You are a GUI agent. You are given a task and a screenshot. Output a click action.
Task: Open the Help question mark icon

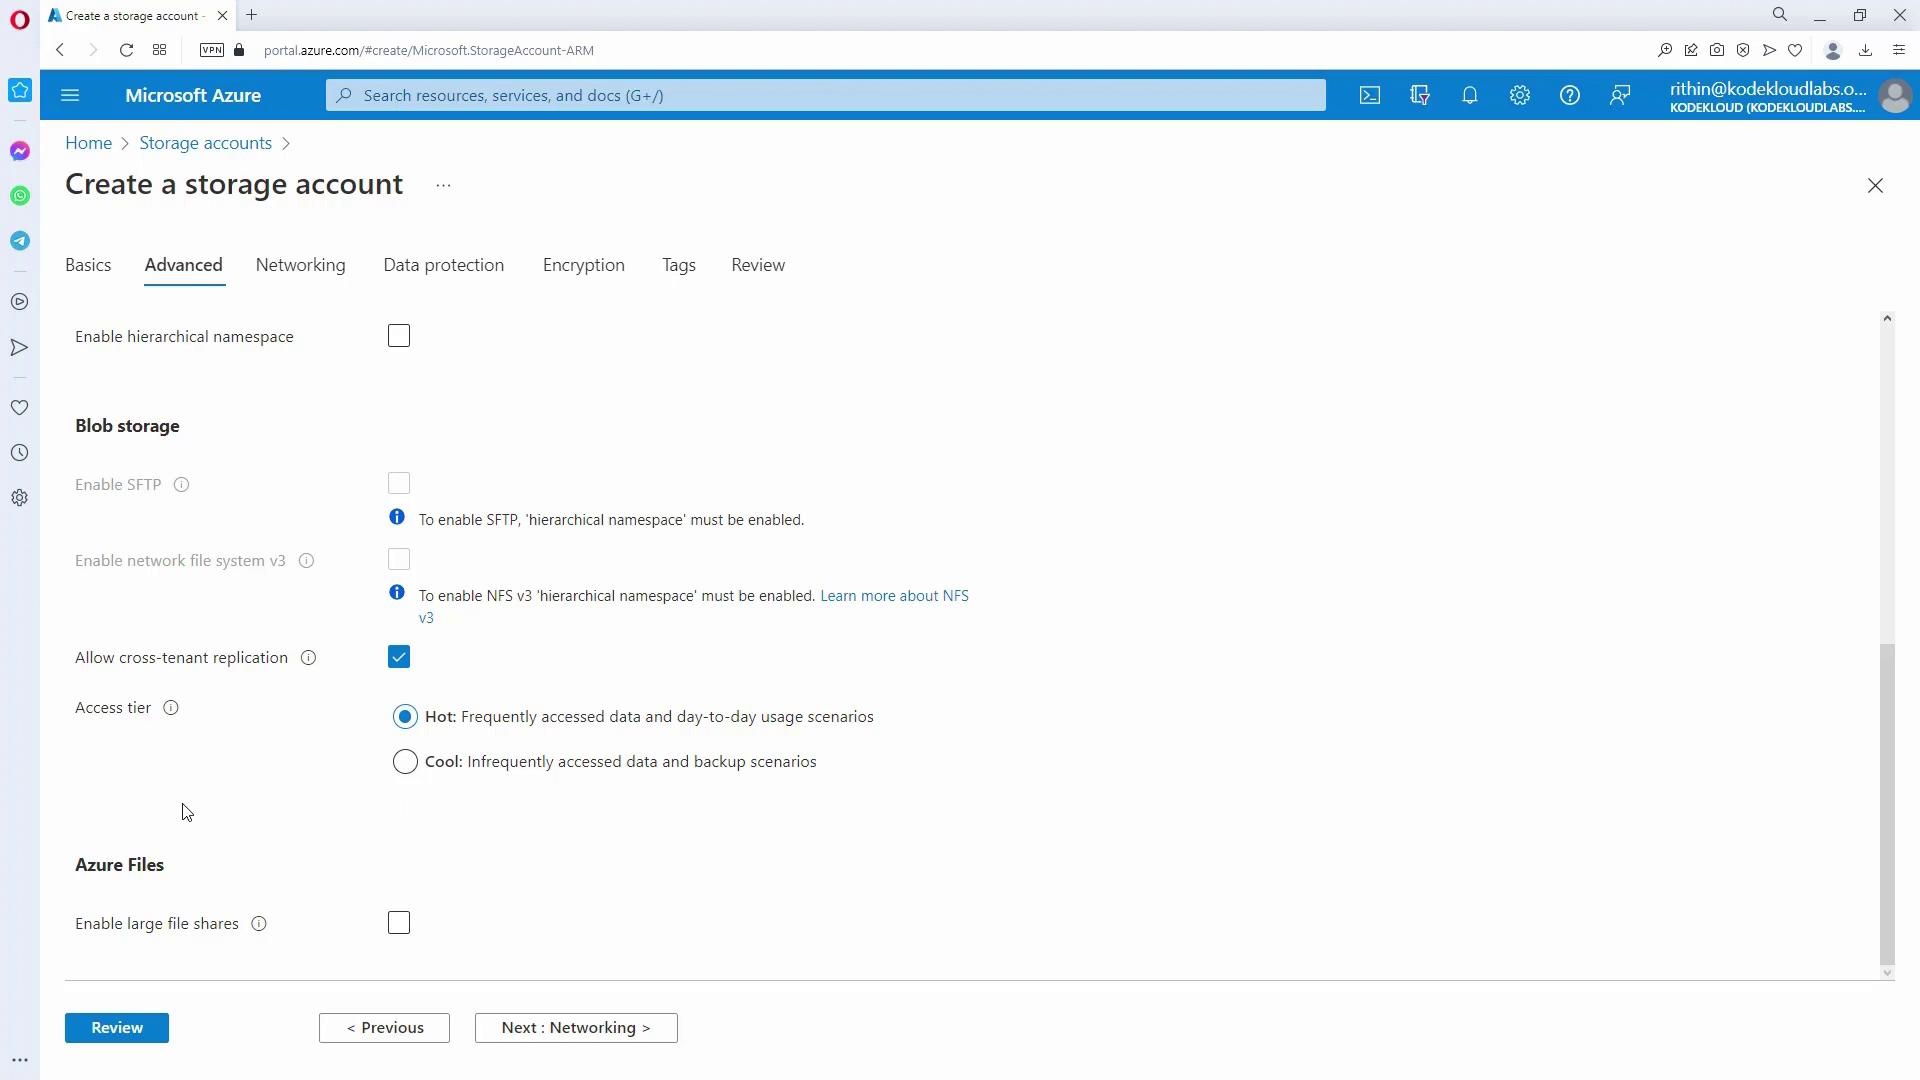pos(1570,95)
